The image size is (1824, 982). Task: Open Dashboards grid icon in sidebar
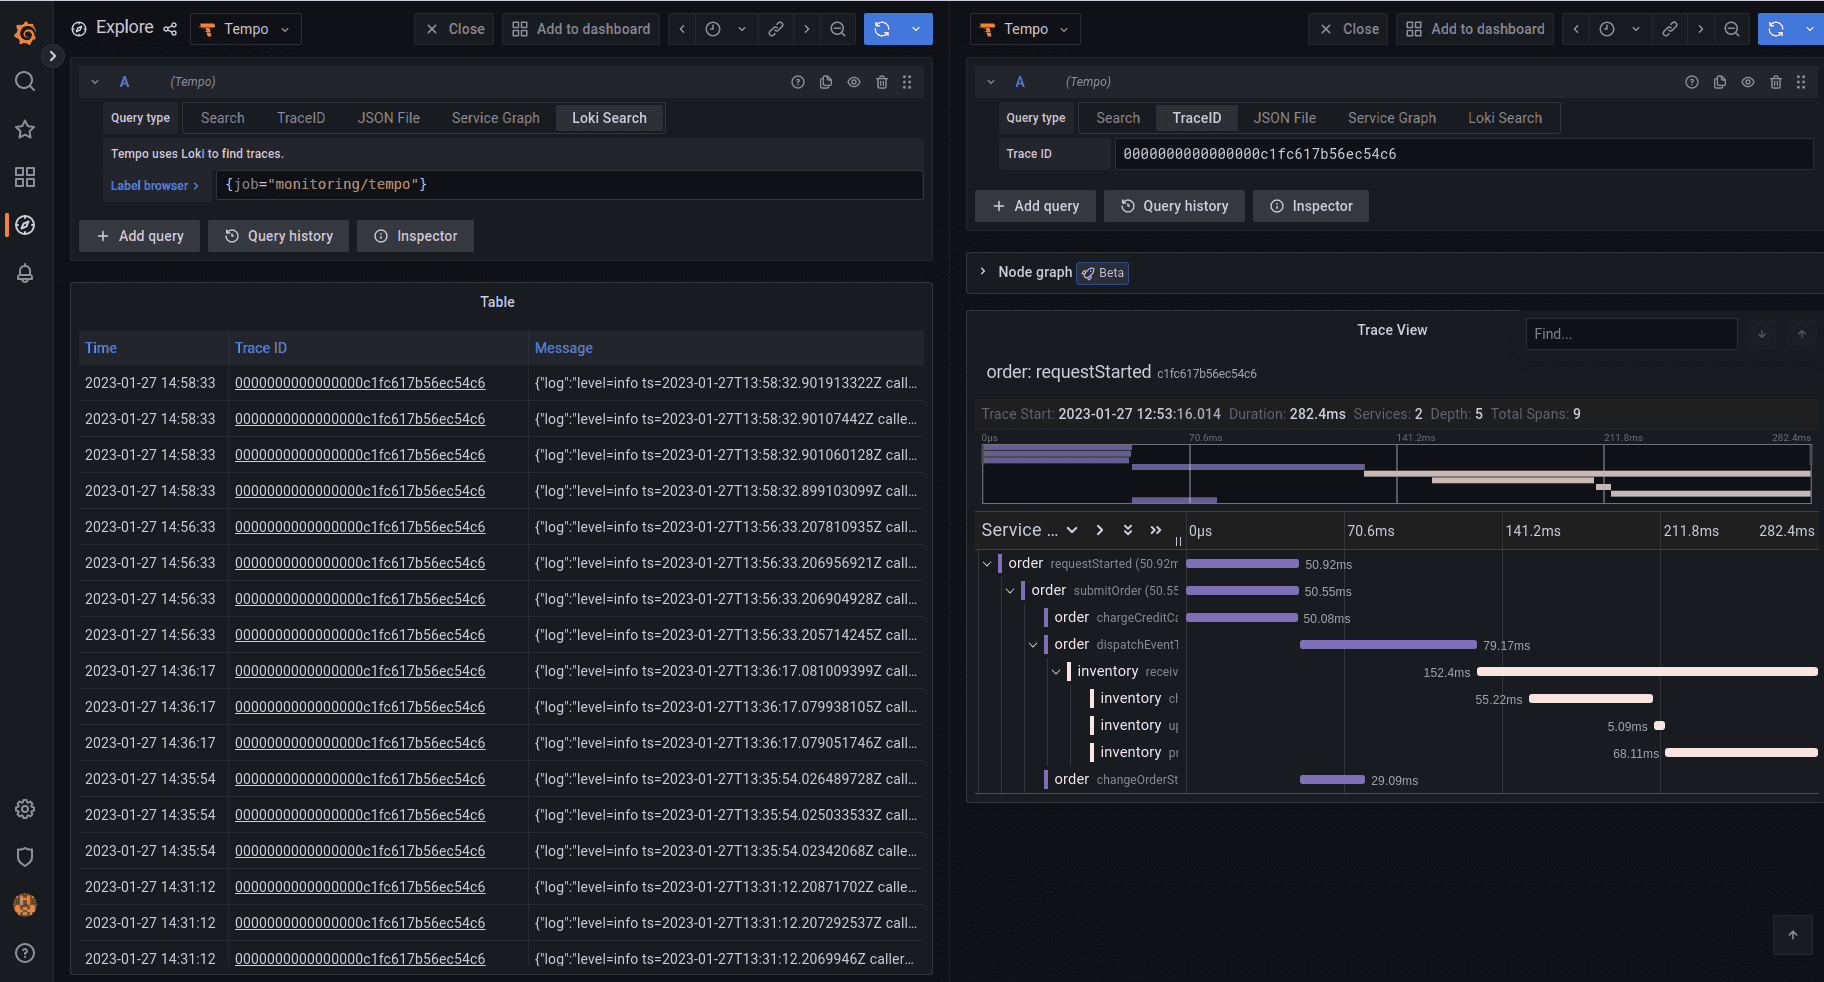(25, 177)
